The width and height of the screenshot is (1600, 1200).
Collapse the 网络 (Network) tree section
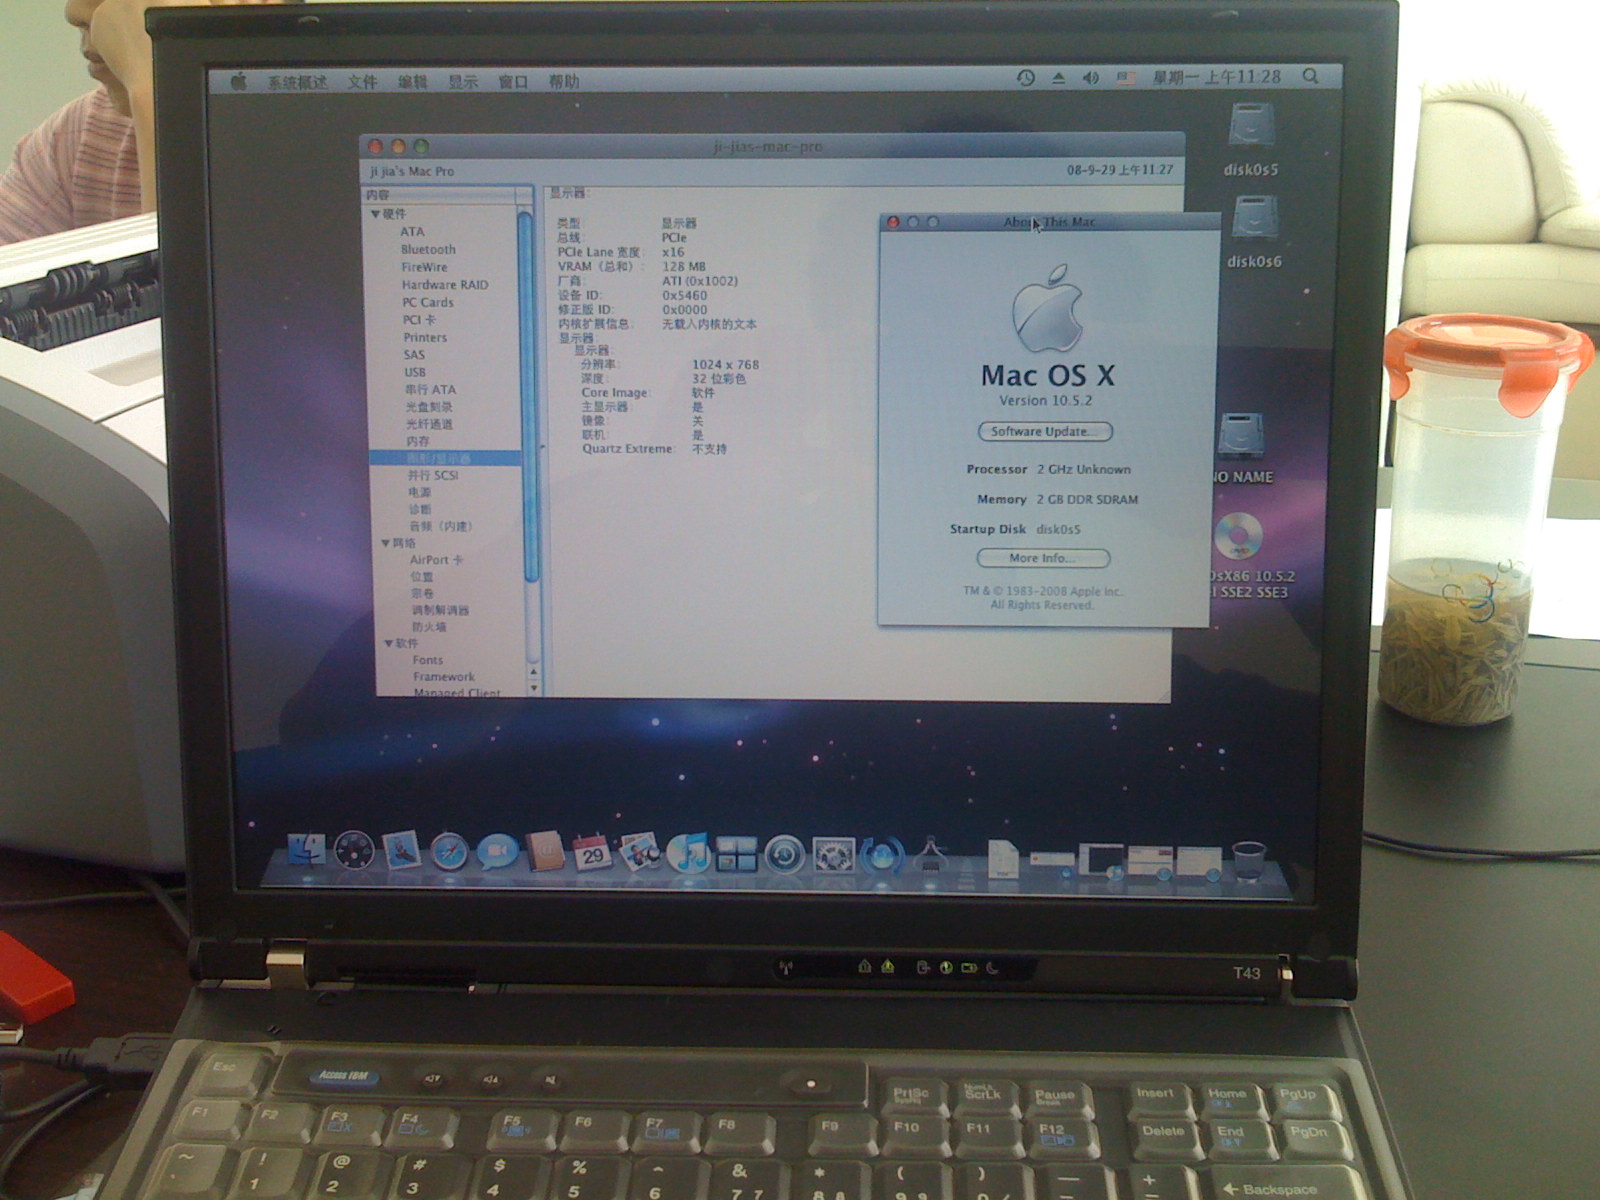pos(386,543)
